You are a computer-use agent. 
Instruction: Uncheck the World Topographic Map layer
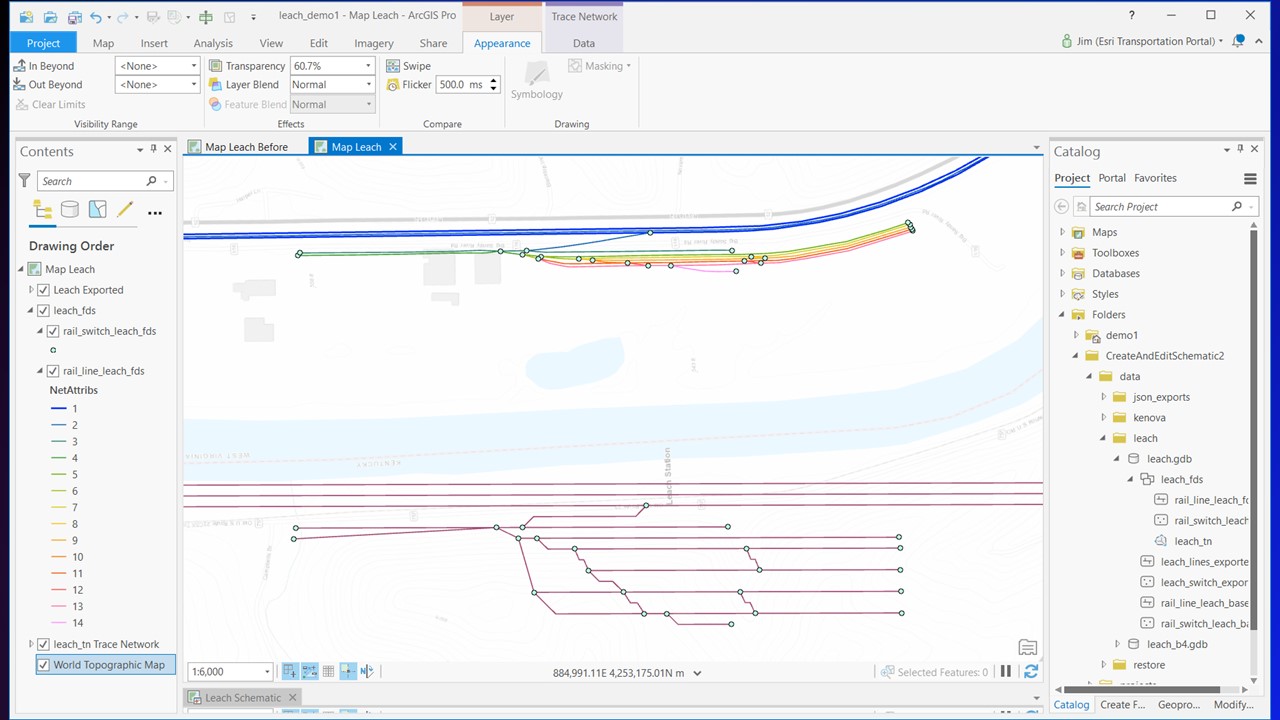point(43,664)
